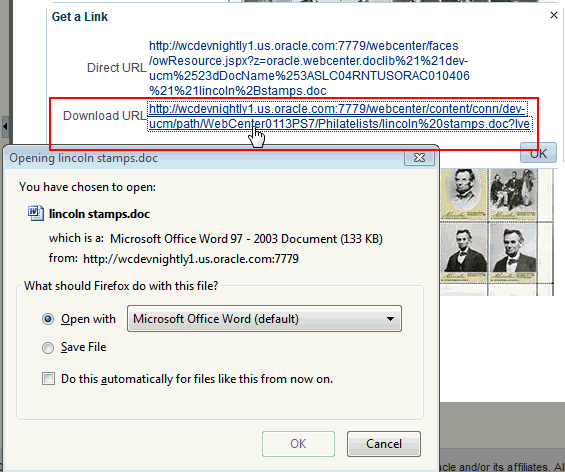This screenshot has height=472, width=565.
Task: Close the Opening lincoln stamps.doc dialog
Action: tap(419, 157)
